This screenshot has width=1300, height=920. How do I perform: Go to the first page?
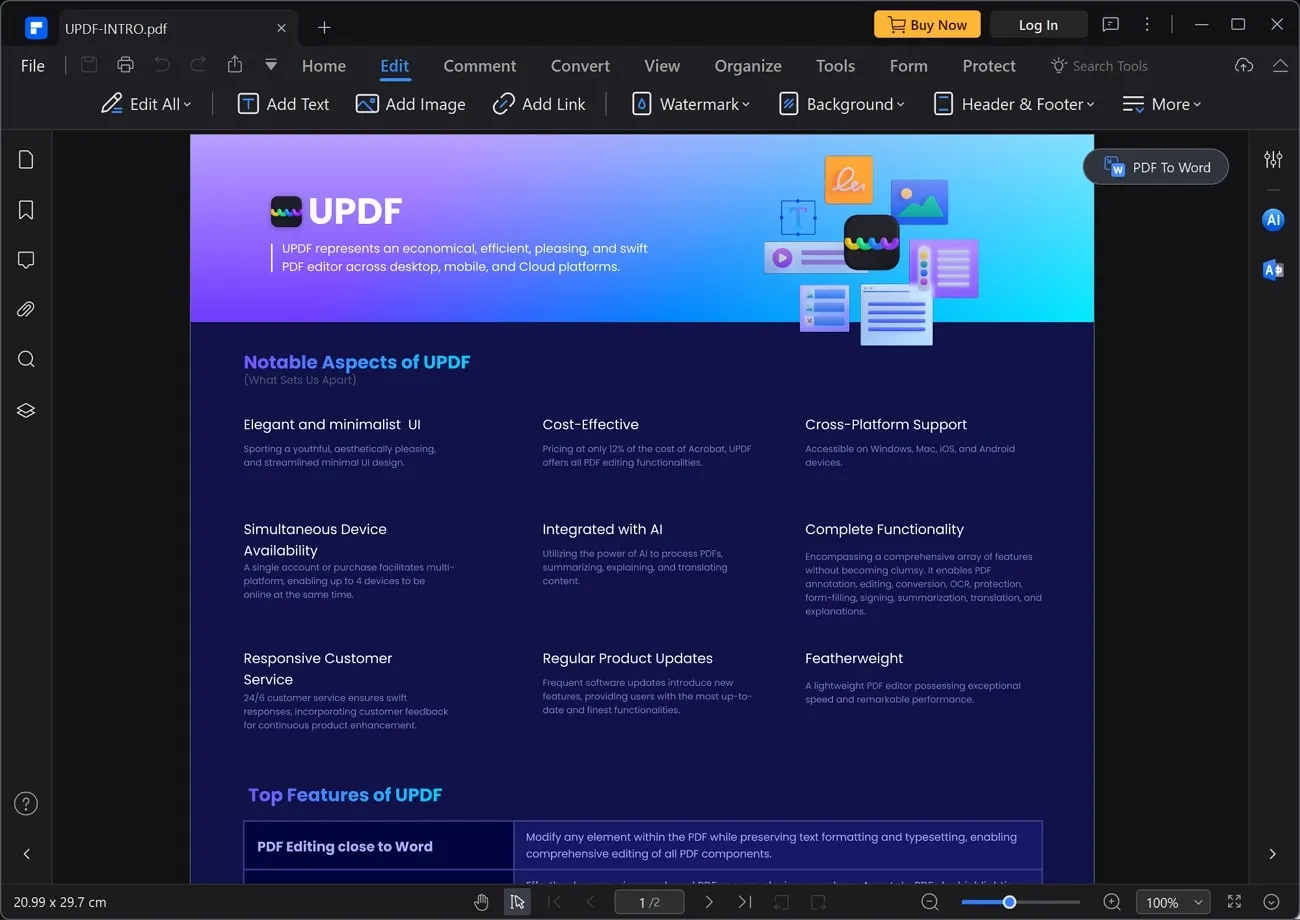(x=554, y=902)
